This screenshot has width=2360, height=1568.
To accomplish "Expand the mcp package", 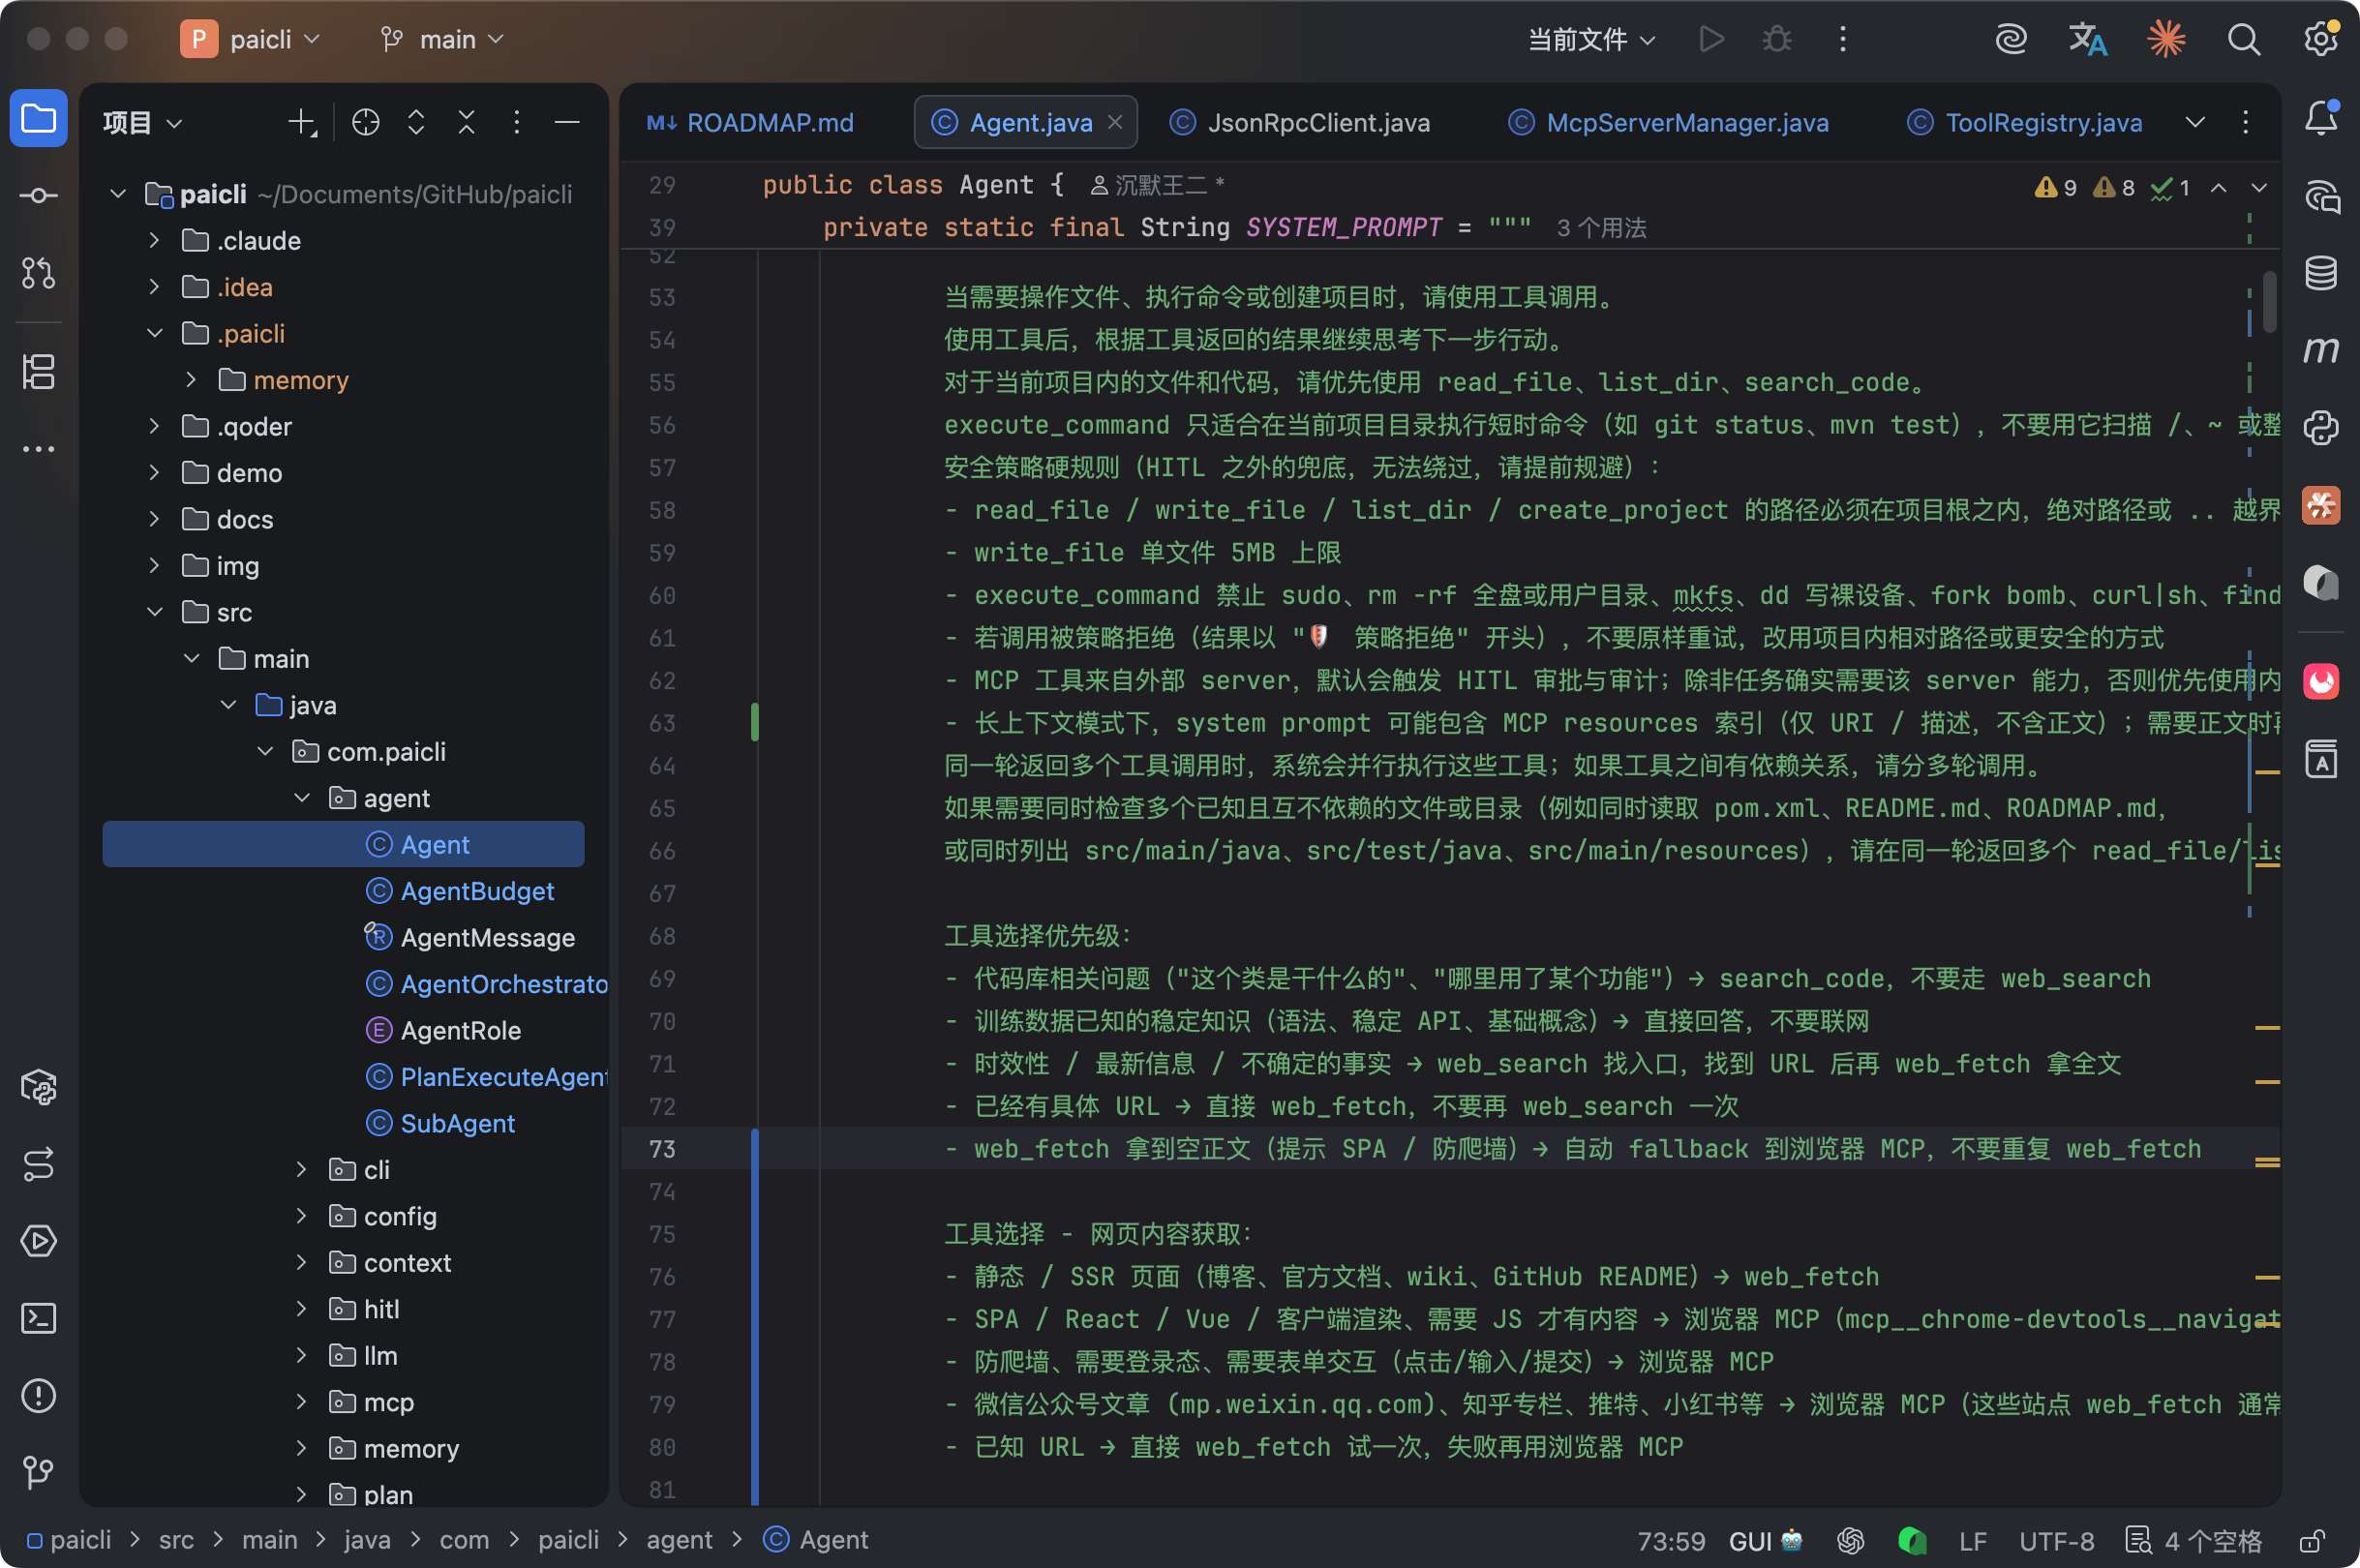I will coord(301,1402).
